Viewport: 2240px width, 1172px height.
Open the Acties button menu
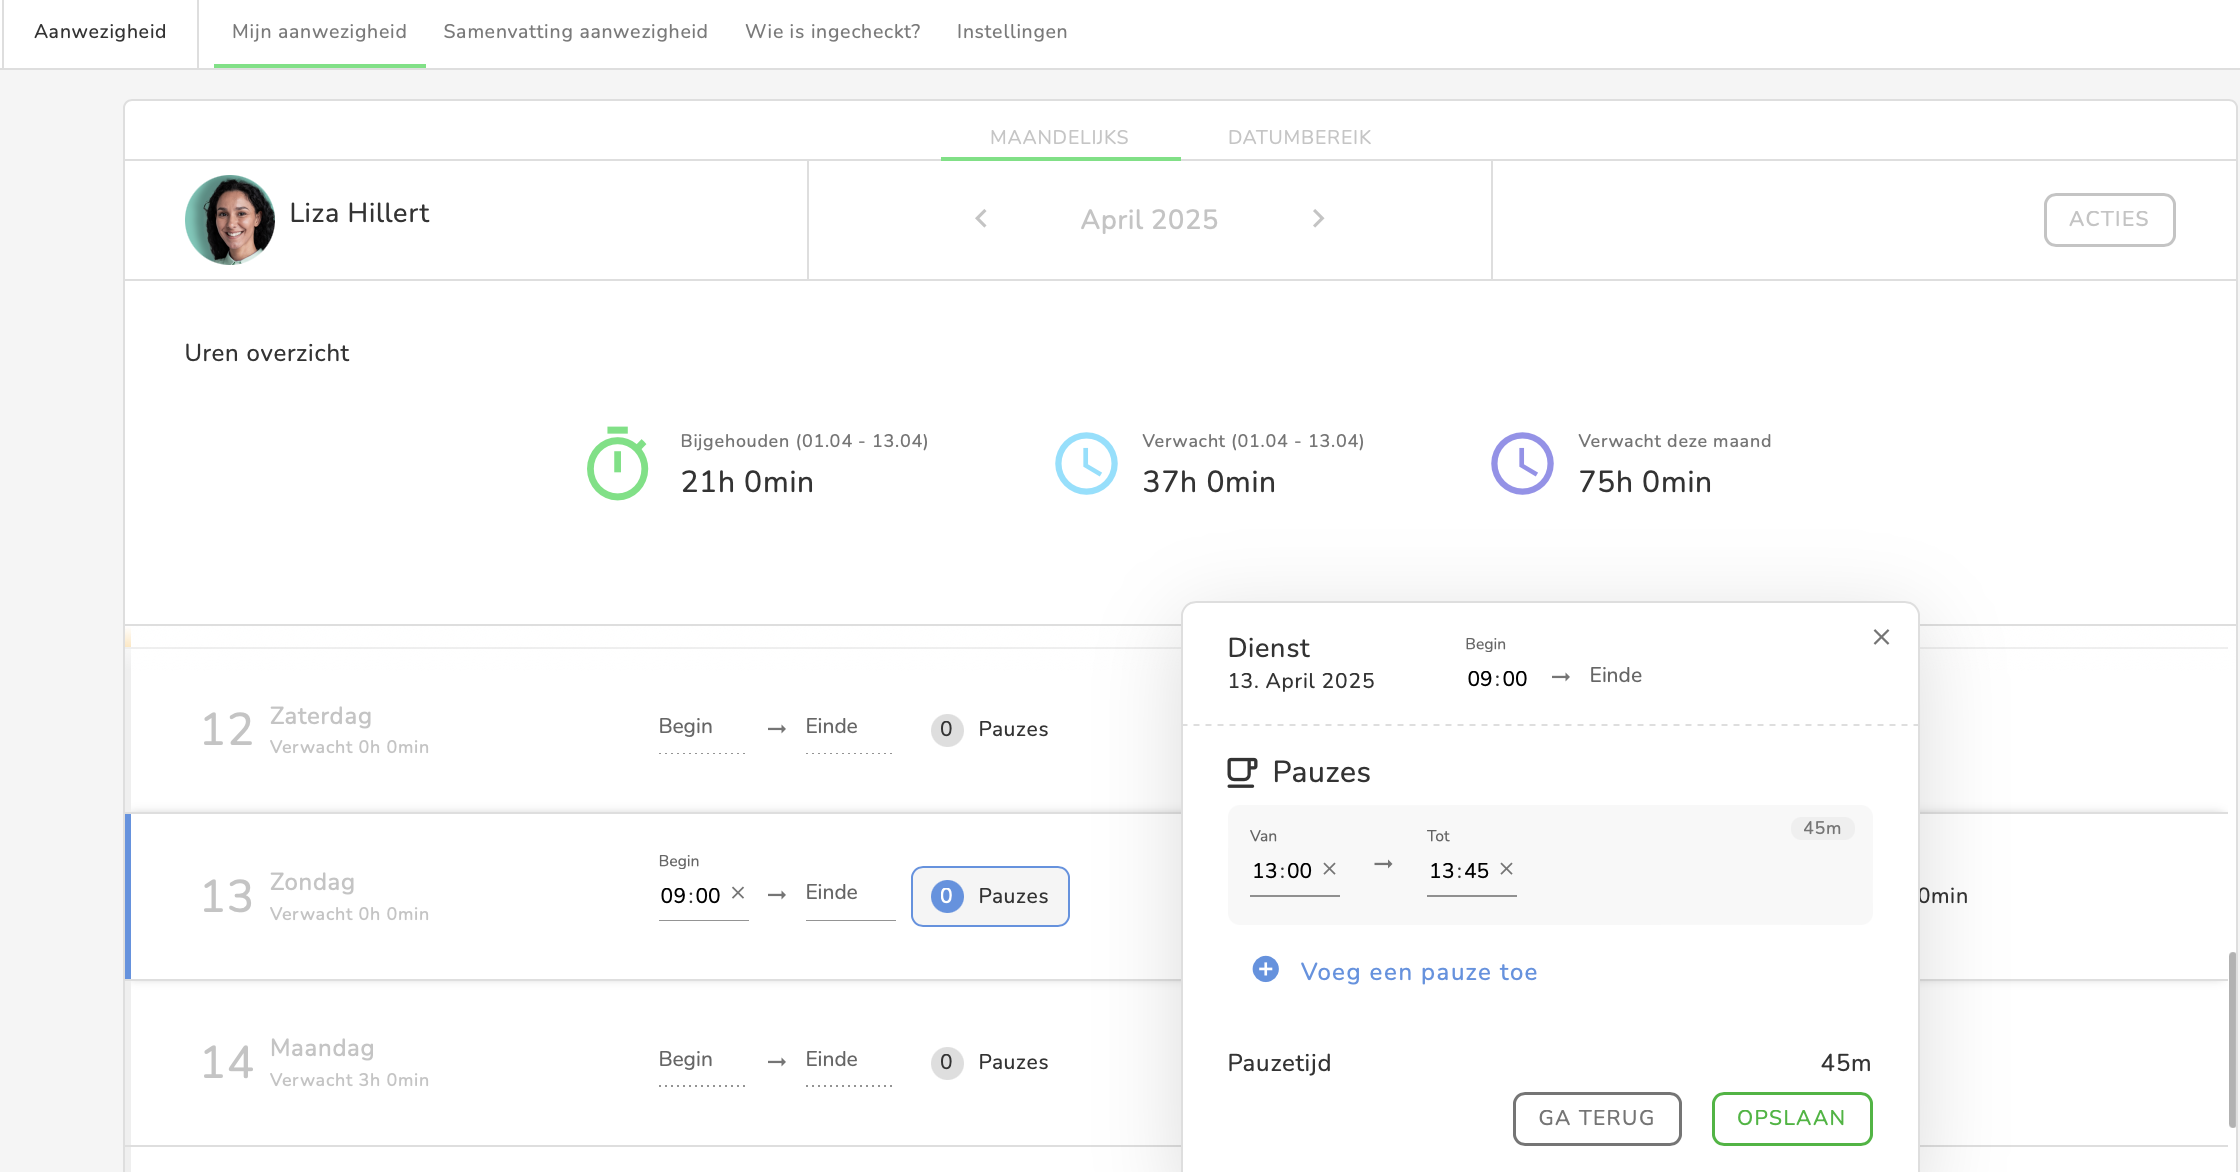click(2108, 219)
